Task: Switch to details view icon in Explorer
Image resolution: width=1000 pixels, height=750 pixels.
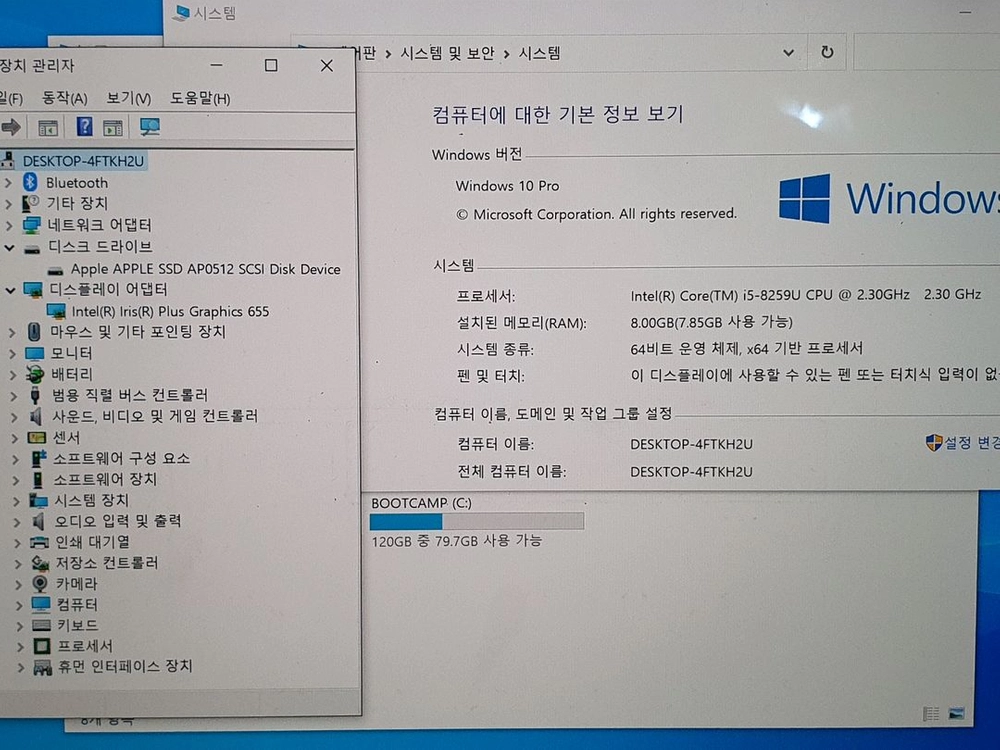Action: tap(931, 714)
